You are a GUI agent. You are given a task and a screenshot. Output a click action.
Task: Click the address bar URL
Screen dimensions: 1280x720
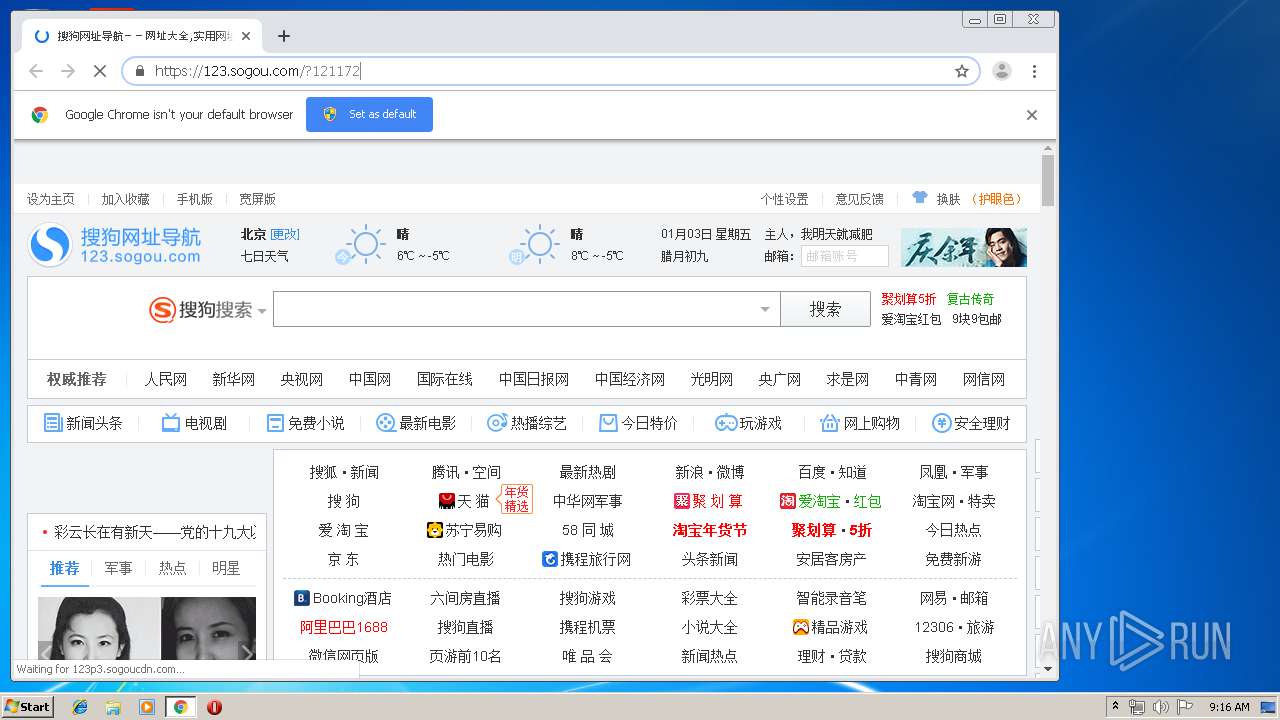[257, 71]
